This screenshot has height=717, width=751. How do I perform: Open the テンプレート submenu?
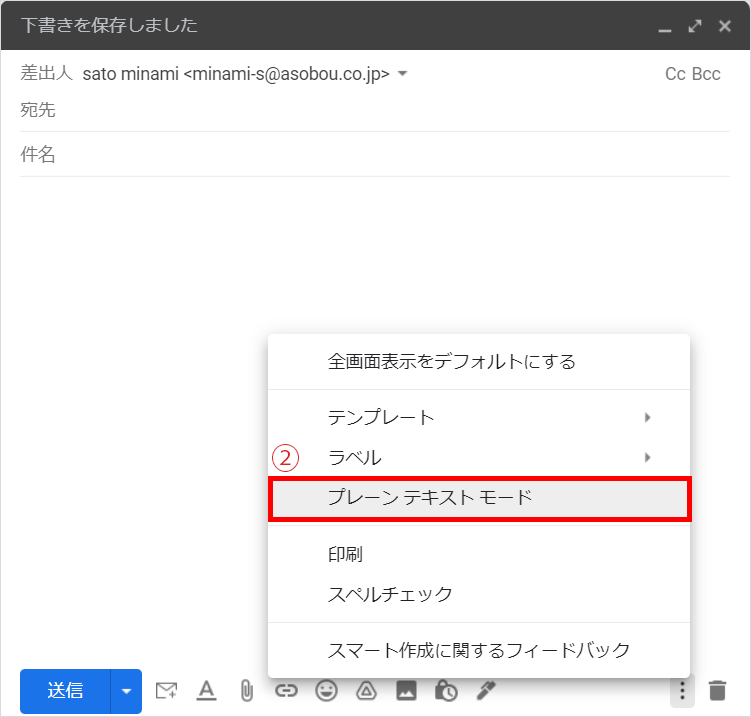point(479,417)
